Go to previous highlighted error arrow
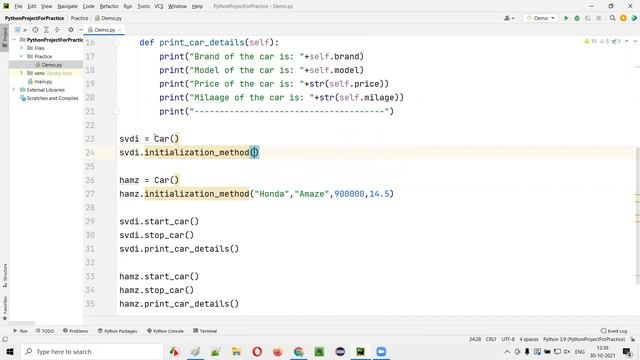The width and height of the screenshot is (640, 360). tap(627, 41)
